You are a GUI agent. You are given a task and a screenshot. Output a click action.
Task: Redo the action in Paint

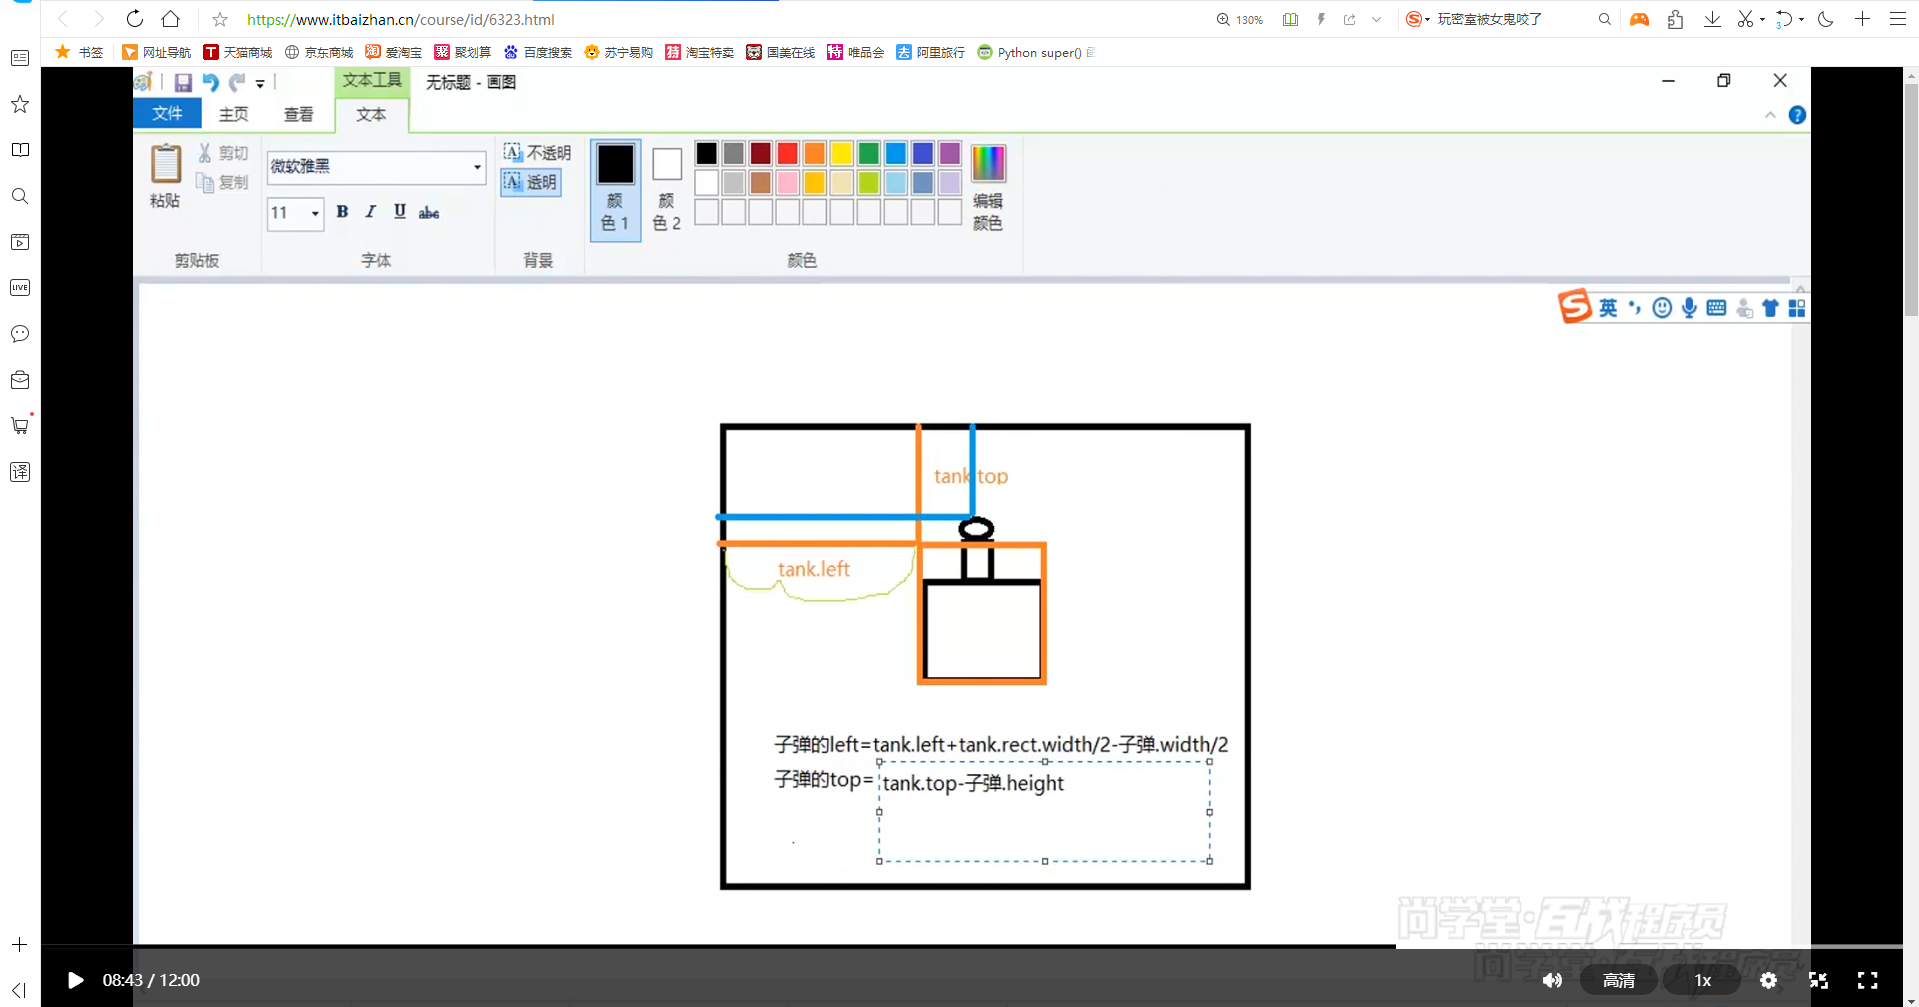[237, 83]
